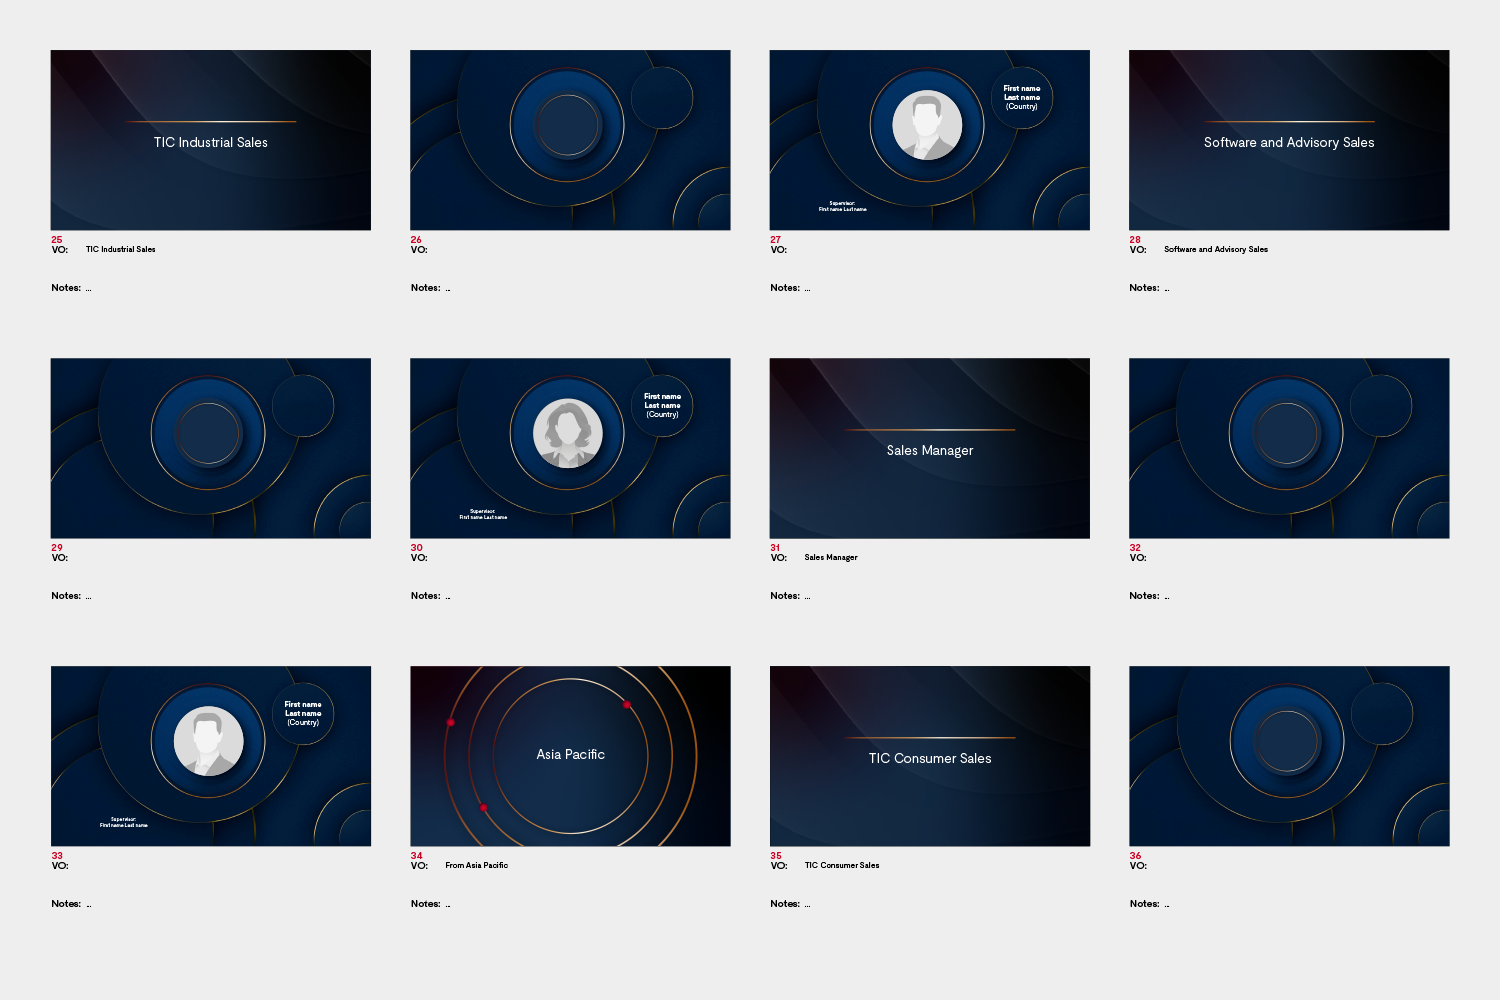Open storyboard frame 26 thumbnail

coord(570,140)
